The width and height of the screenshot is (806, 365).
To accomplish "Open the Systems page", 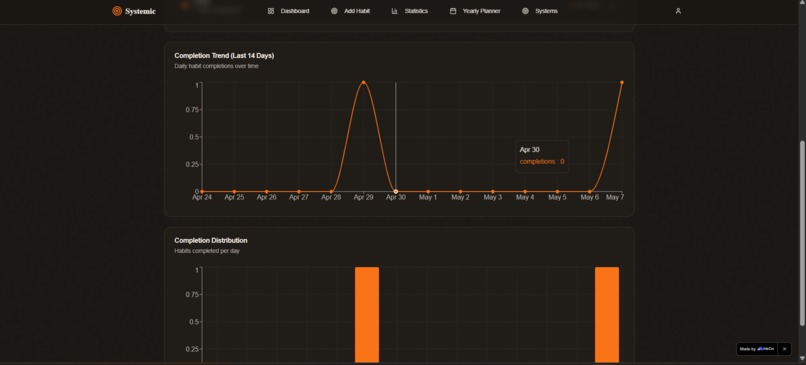I will [x=546, y=11].
